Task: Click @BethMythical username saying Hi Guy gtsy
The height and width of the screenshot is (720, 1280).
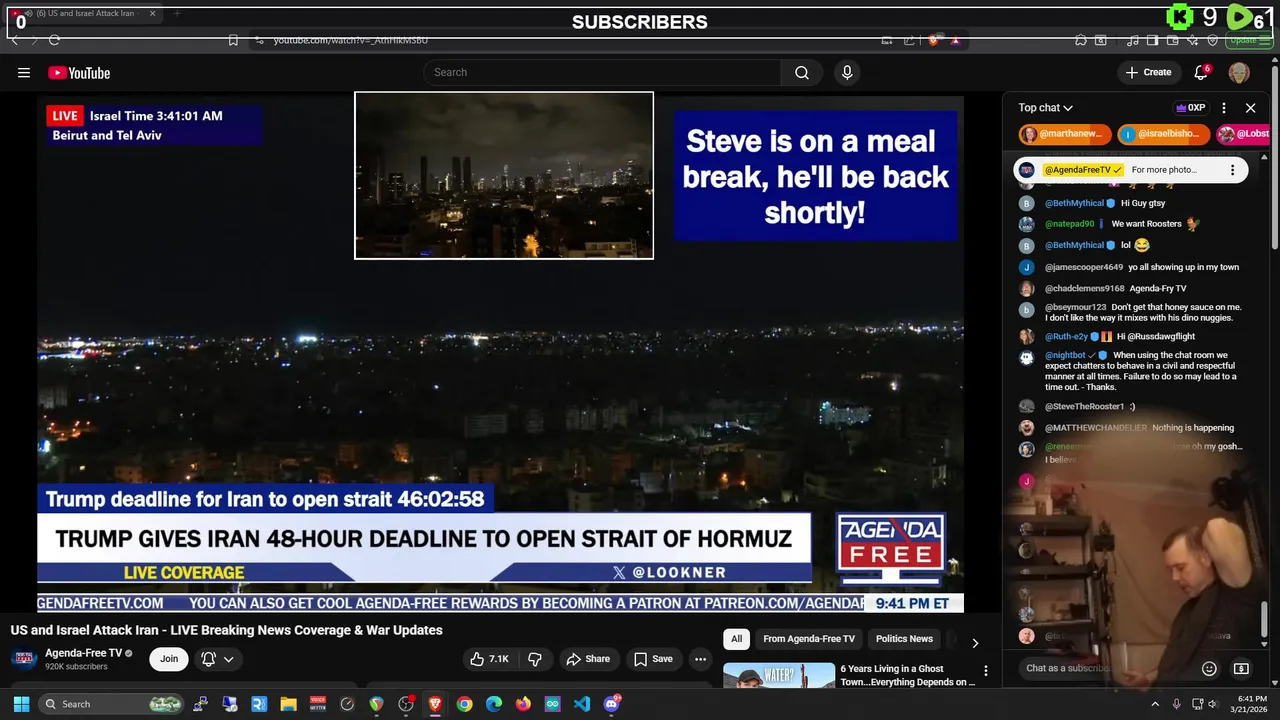Action: click(1074, 203)
